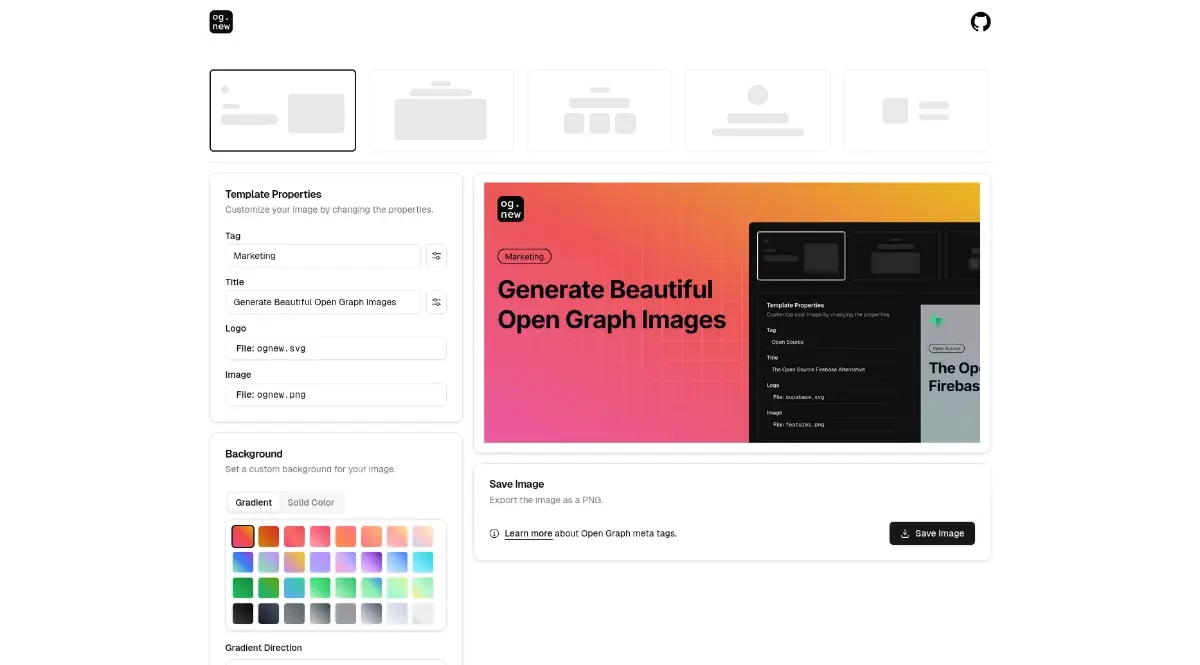
Task: Click the Logo file field ognew.svg
Action: [335, 348]
